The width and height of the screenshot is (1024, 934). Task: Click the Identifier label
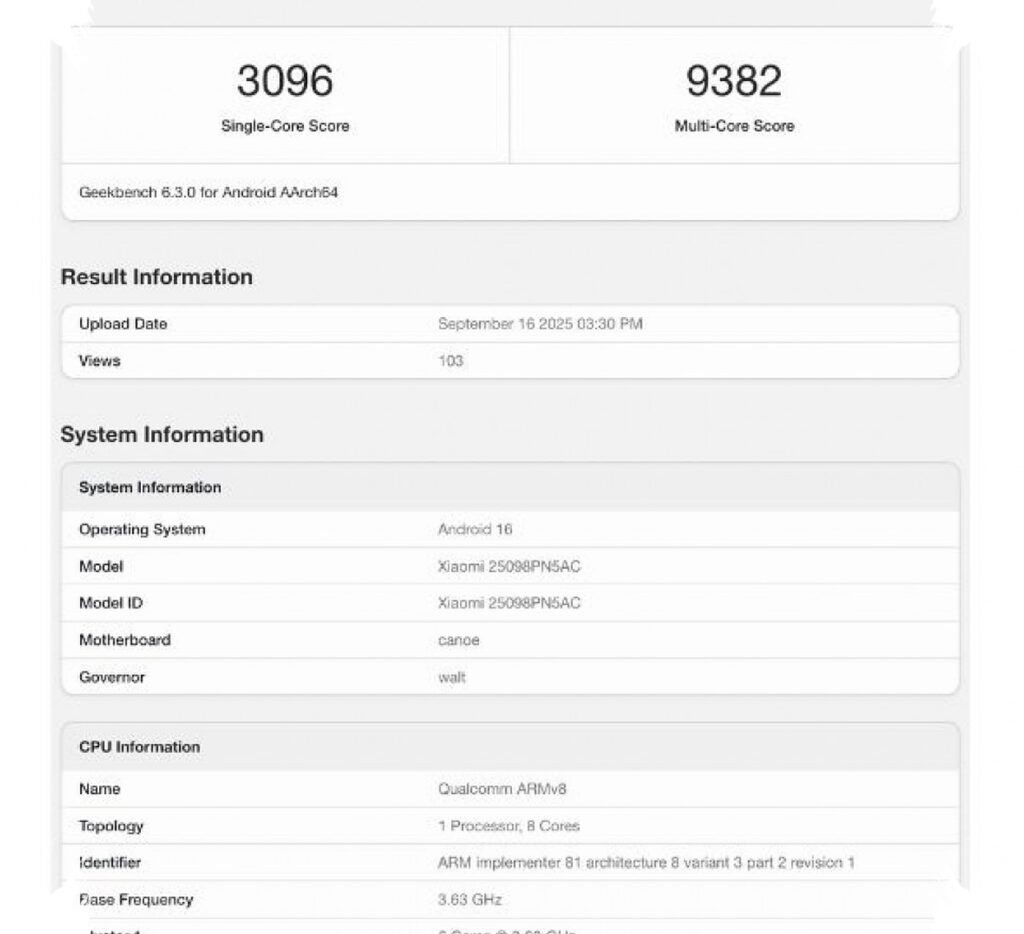pos(110,863)
